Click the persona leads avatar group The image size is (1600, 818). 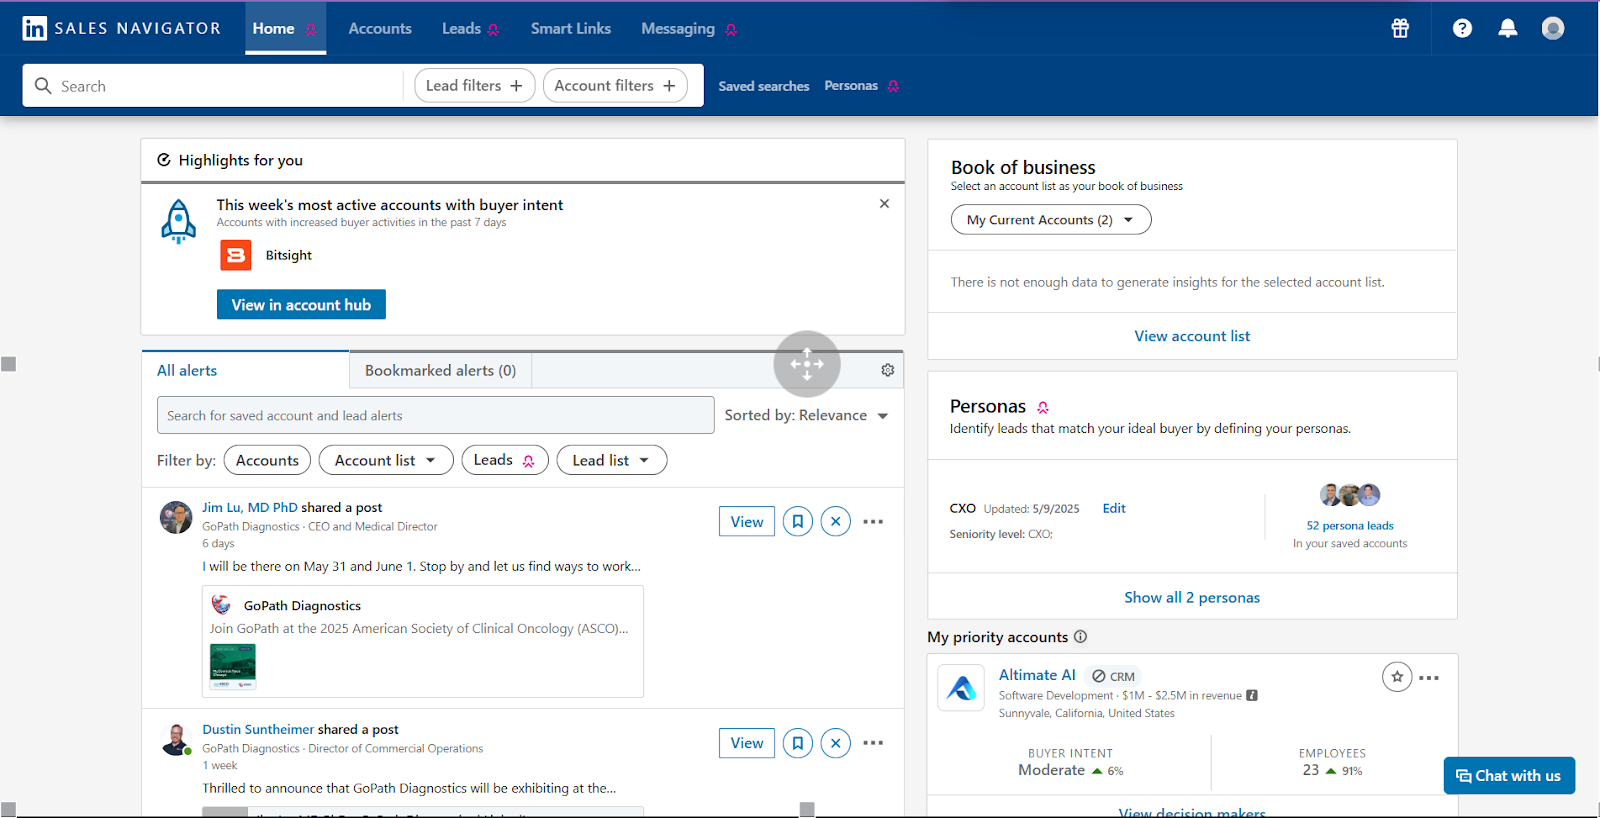(x=1350, y=494)
